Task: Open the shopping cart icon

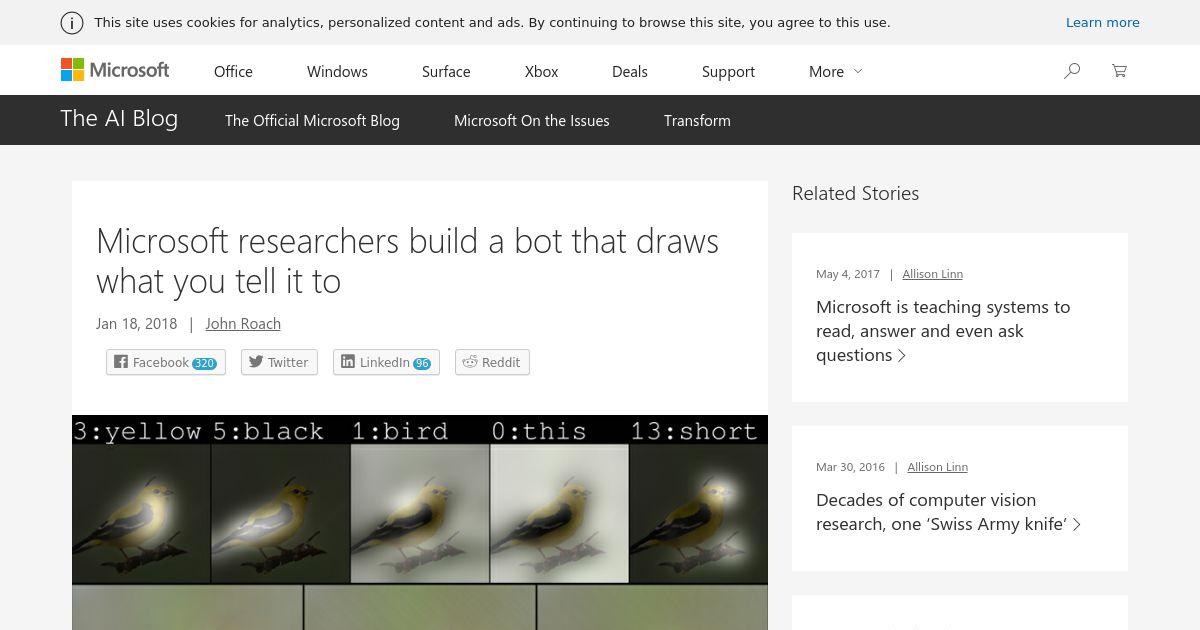Action: [1119, 71]
